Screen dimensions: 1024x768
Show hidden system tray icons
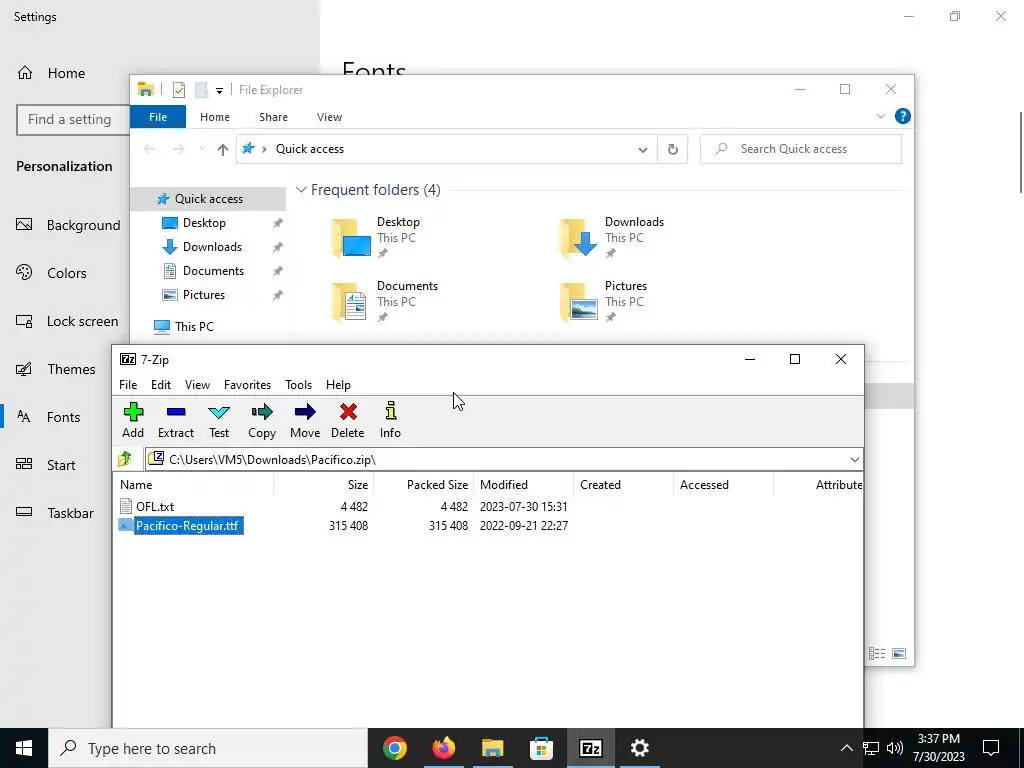(x=846, y=748)
